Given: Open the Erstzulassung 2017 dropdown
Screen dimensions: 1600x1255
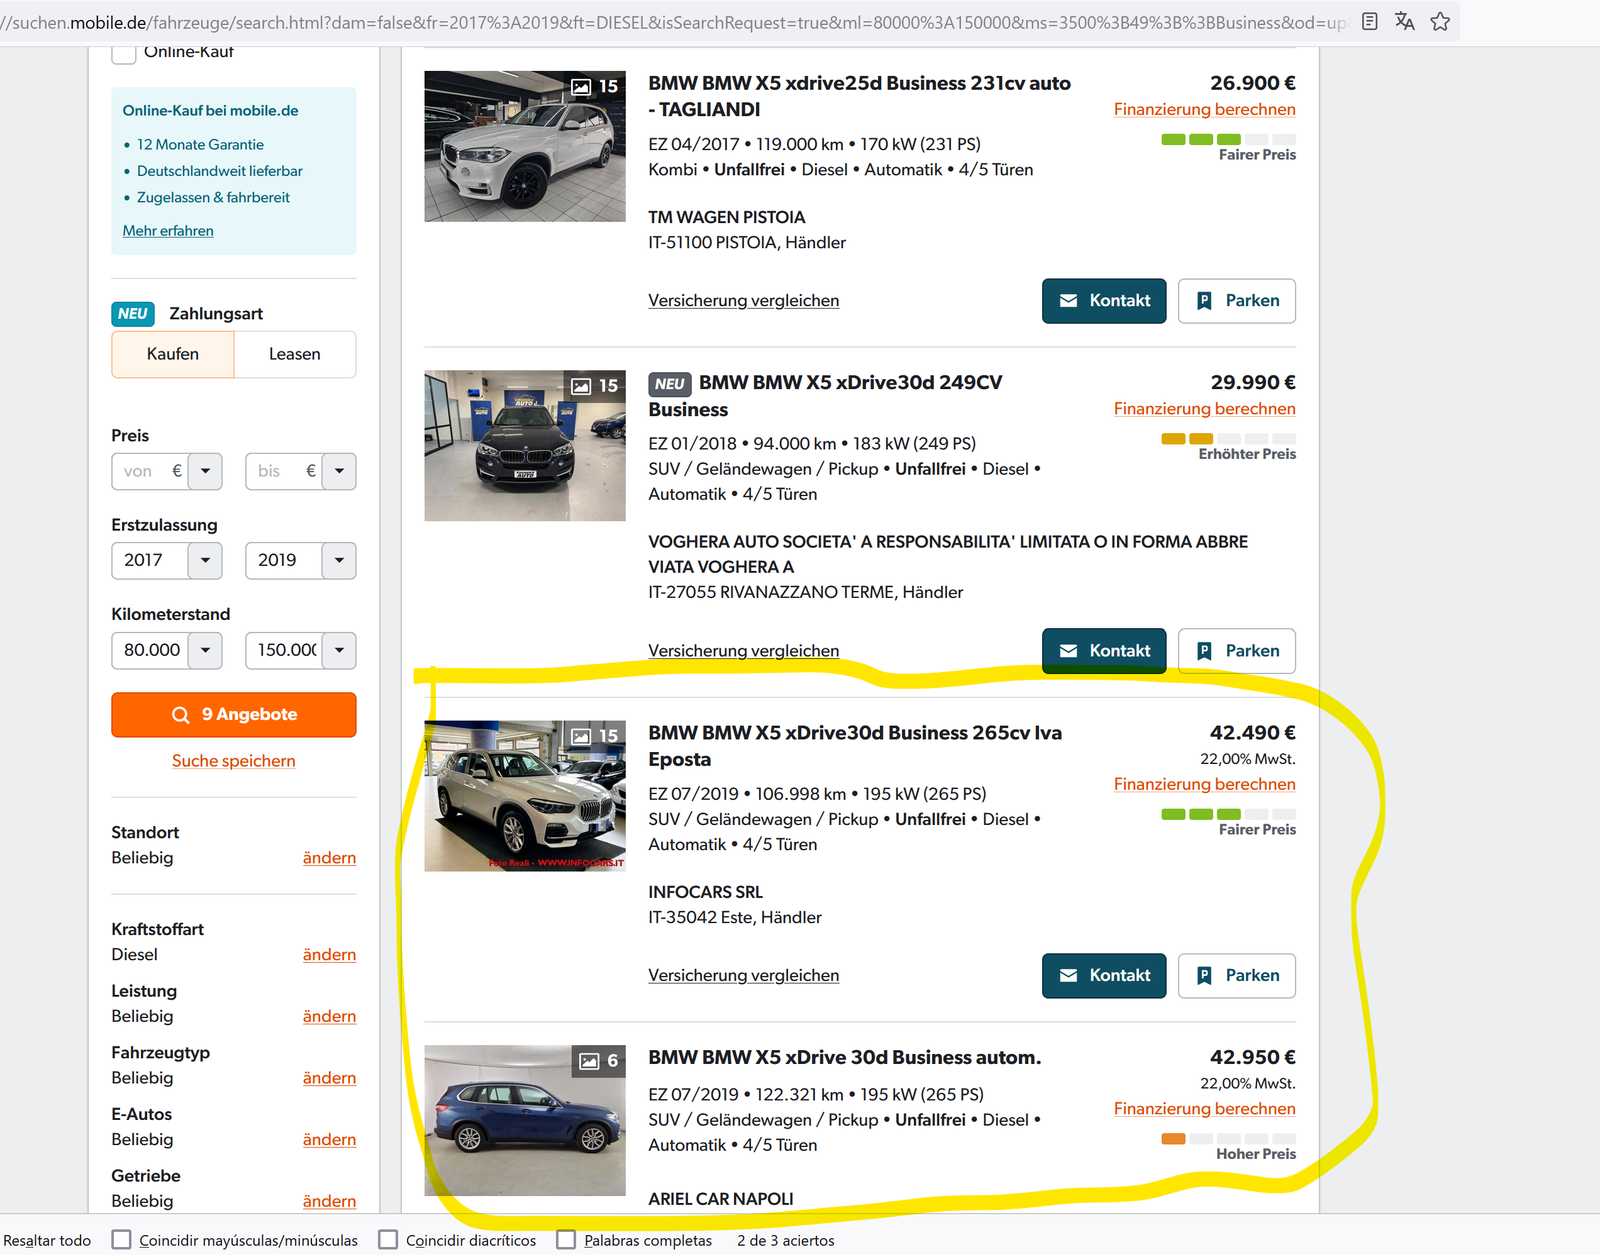Looking at the screenshot, I should click(205, 561).
